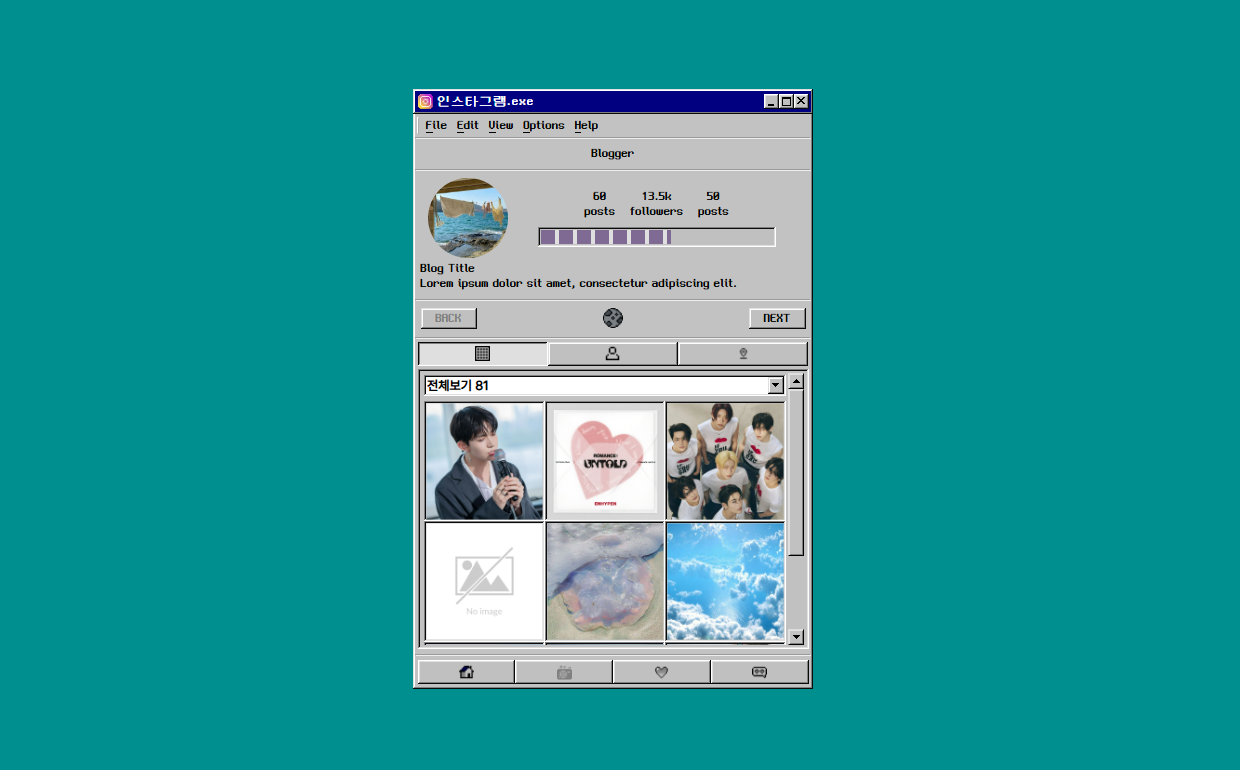Image resolution: width=1240 pixels, height=770 pixels.
Task: Click the round globe icon between Back and Next
Action: pos(613,318)
